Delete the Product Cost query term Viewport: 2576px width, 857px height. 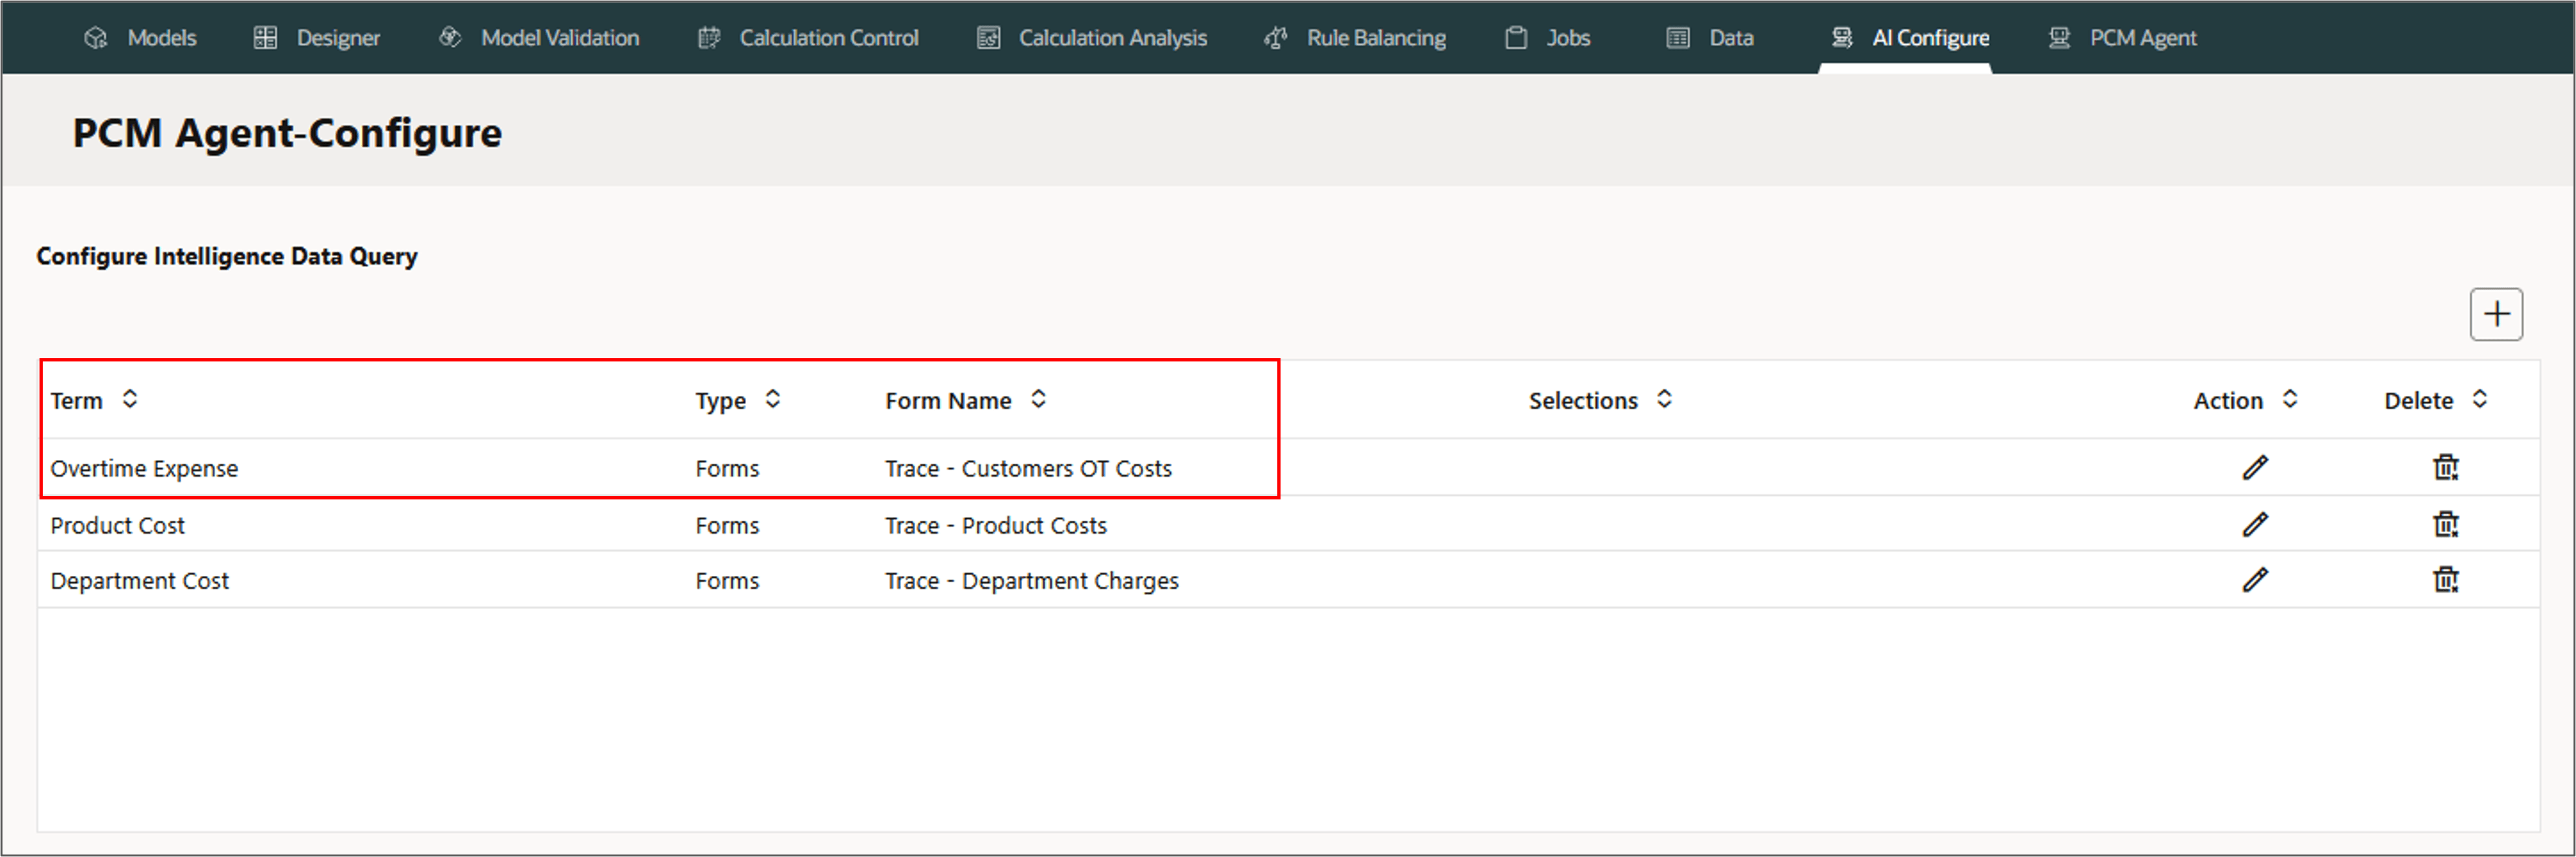click(2445, 525)
